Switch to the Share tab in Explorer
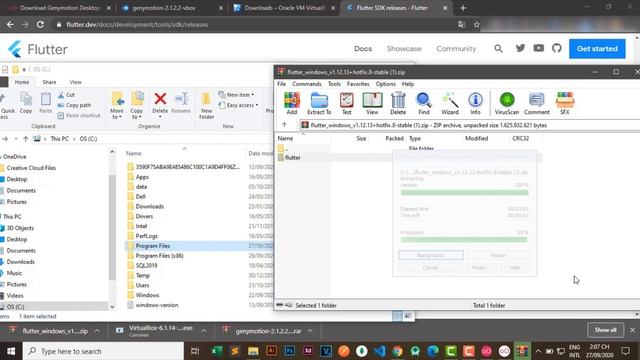This screenshot has width=640, height=360. (49, 82)
